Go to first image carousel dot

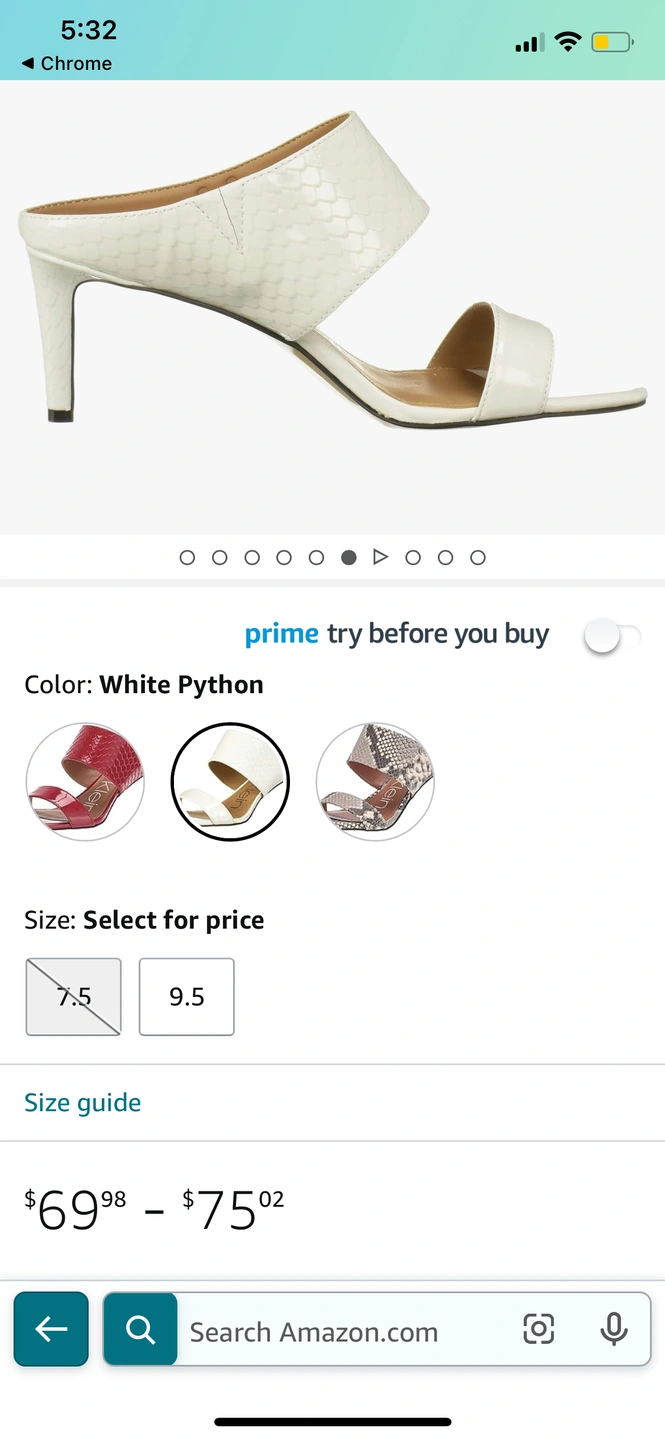pos(187,557)
